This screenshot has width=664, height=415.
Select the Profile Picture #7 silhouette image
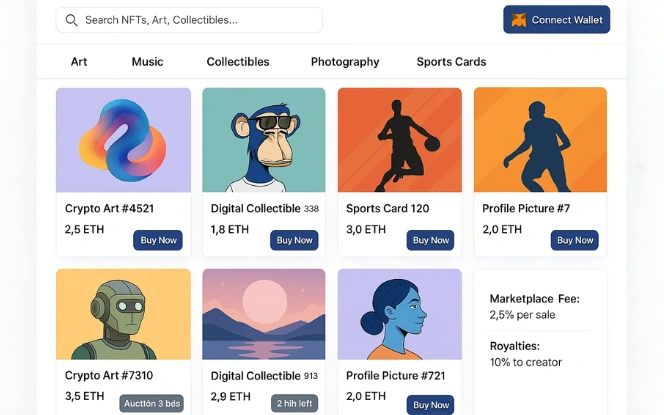[540, 140]
